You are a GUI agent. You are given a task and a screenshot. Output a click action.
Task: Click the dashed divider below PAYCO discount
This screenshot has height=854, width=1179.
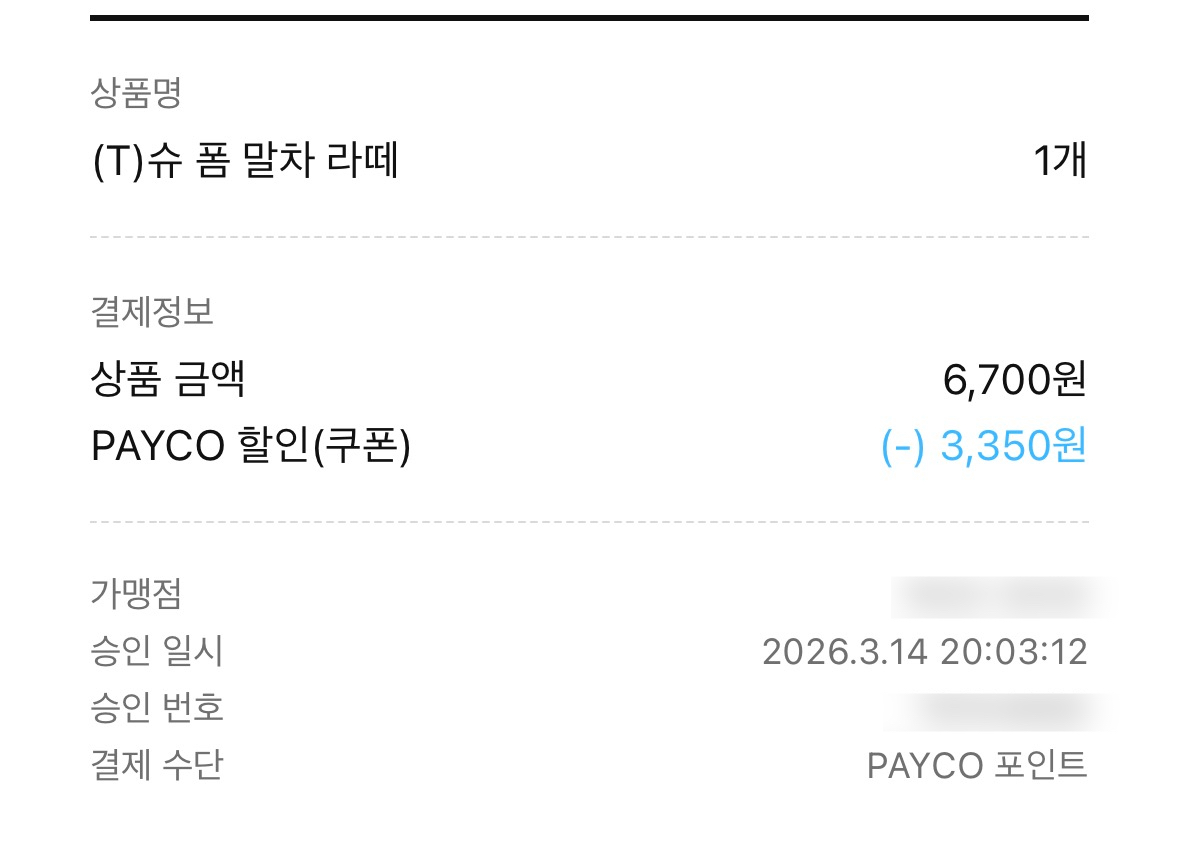[590, 521]
